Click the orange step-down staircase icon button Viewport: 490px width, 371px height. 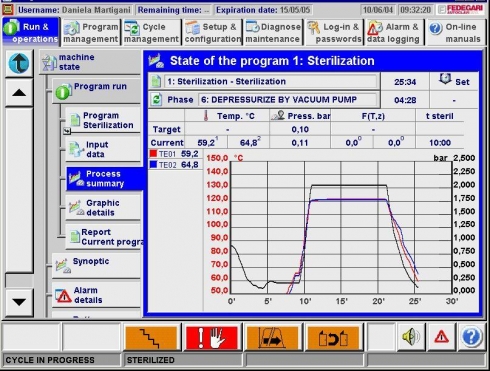[151, 337]
